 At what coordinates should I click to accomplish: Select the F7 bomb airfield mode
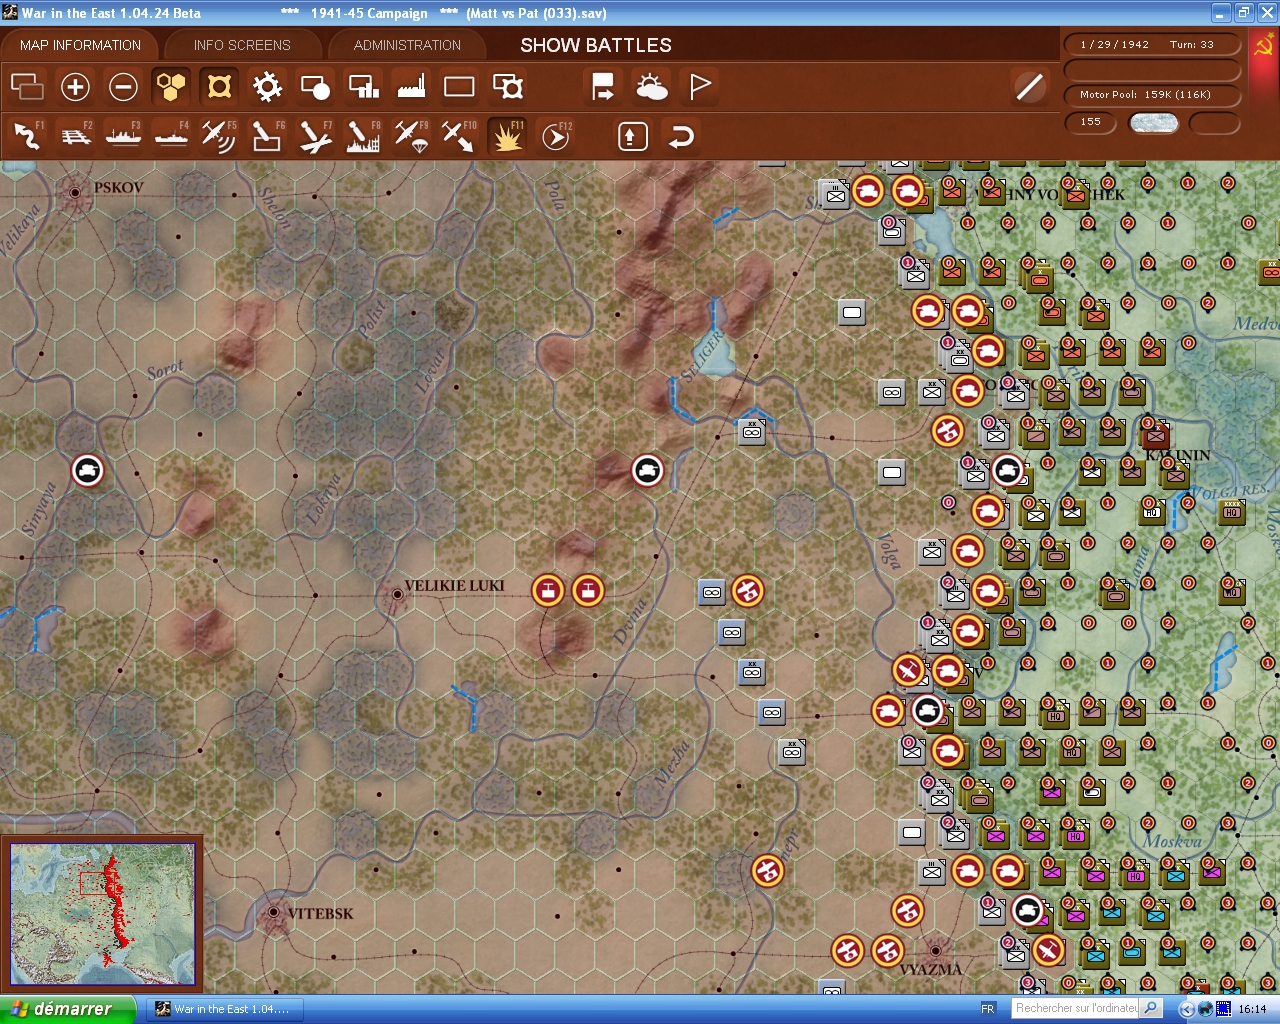coord(315,136)
